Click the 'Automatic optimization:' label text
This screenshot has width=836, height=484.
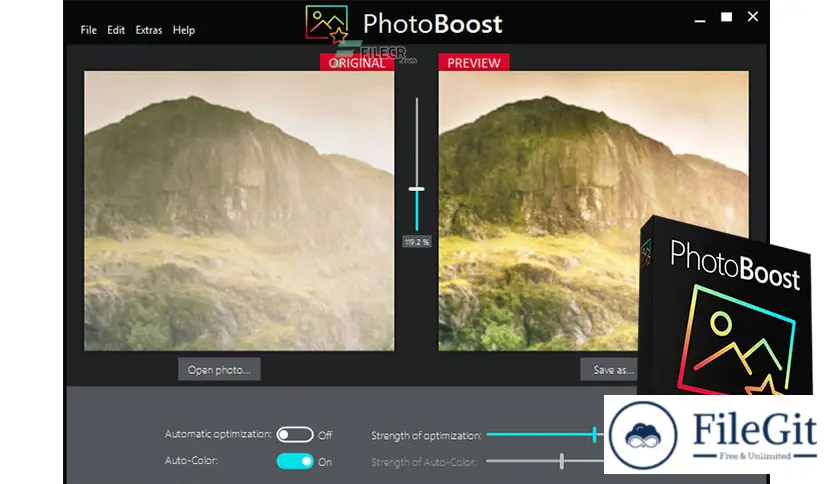(x=218, y=434)
